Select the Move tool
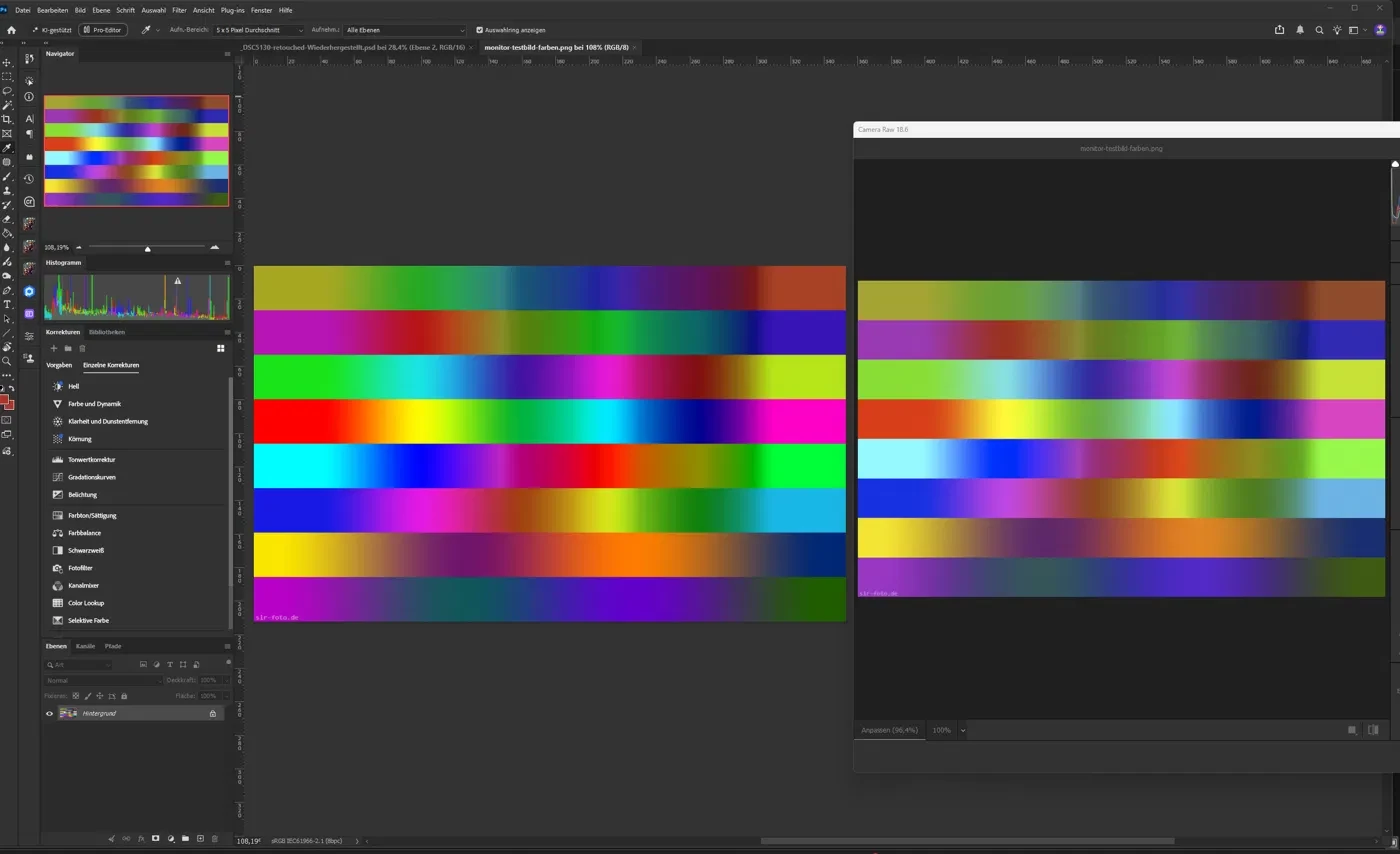The width and height of the screenshot is (1400, 854). (x=7, y=62)
